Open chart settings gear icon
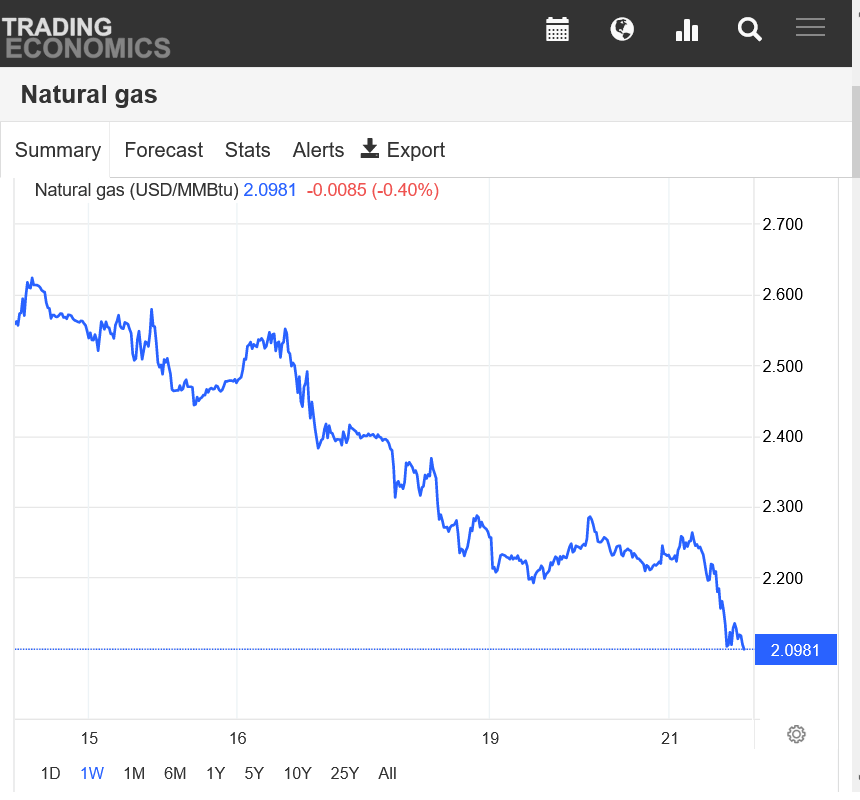Viewport: 860px width, 800px height. 796,734
